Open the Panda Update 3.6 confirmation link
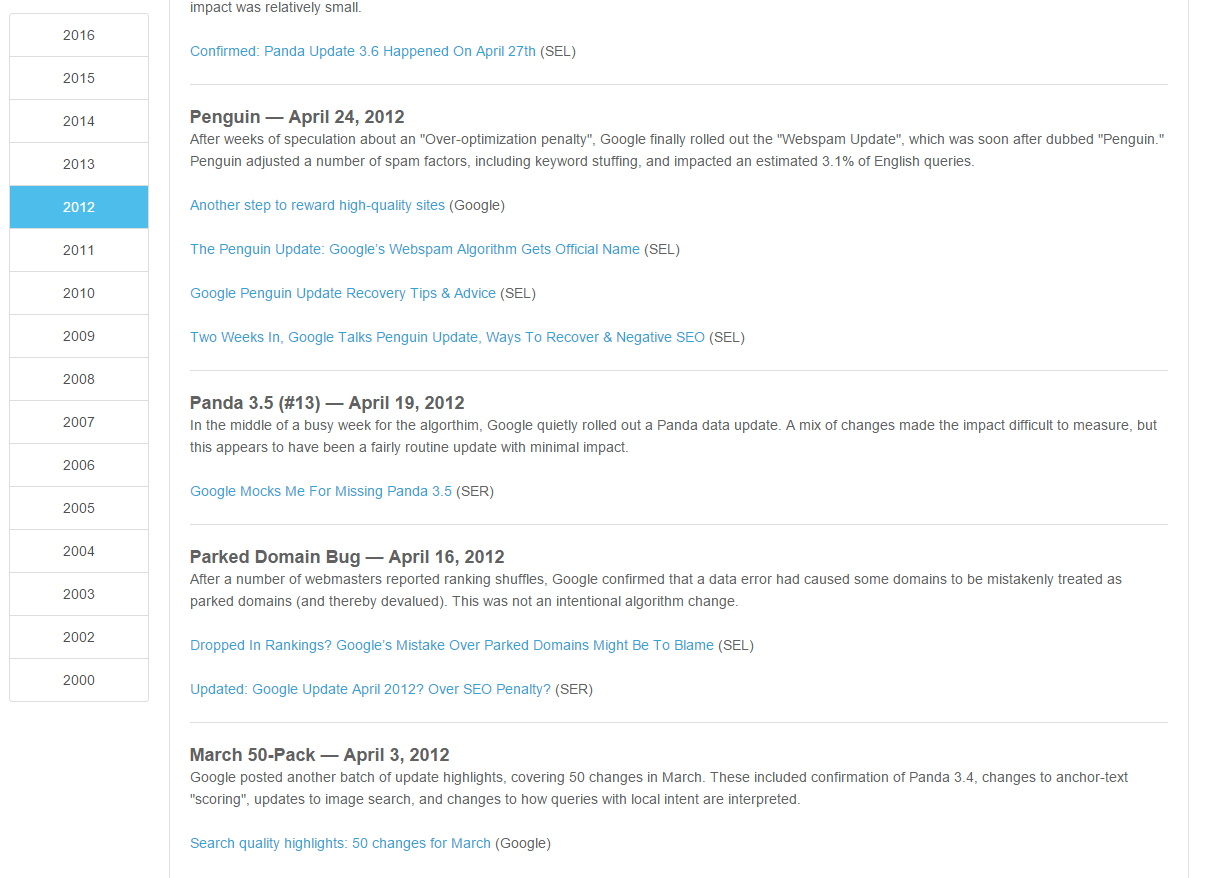This screenshot has height=878, width=1232. pos(363,51)
